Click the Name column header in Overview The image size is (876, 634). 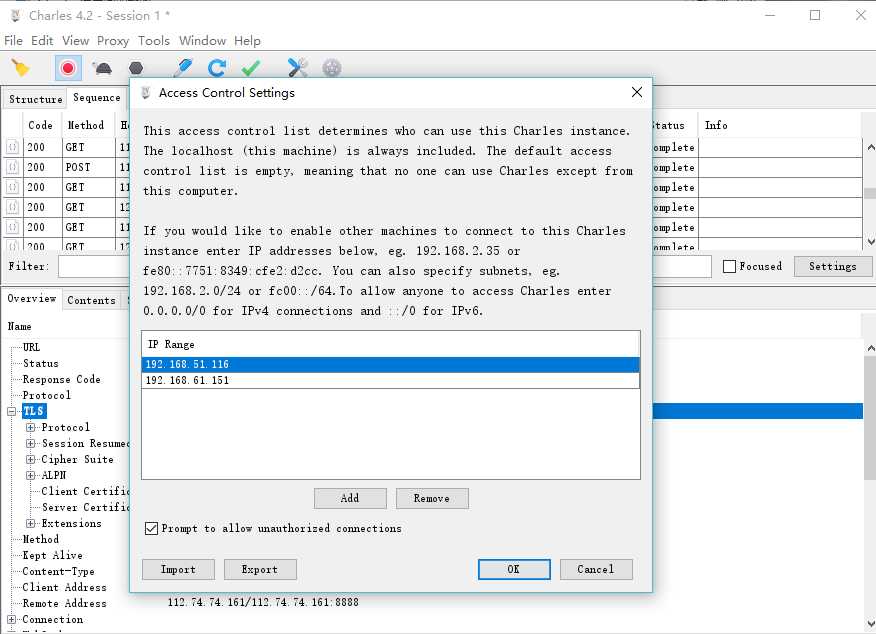(20, 326)
